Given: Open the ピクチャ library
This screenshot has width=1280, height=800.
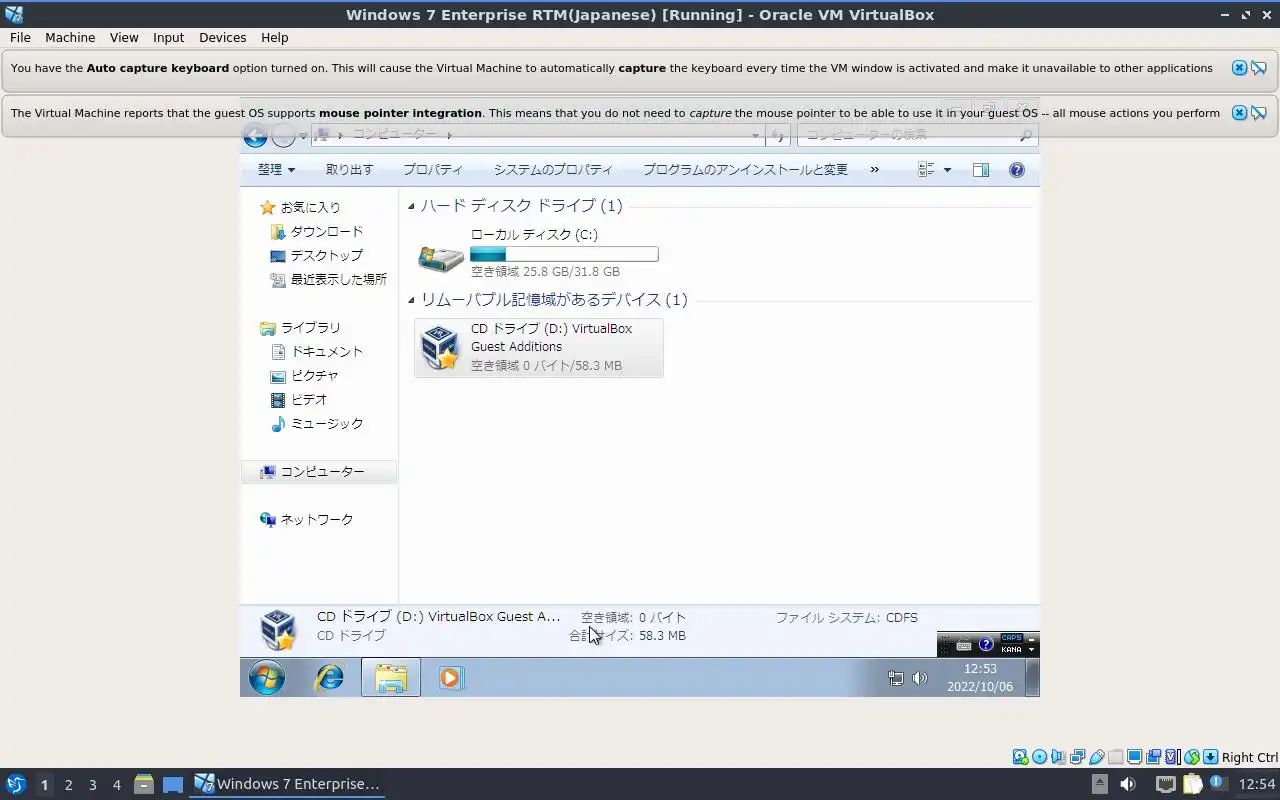Looking at the screenshot, I should 305,375.
